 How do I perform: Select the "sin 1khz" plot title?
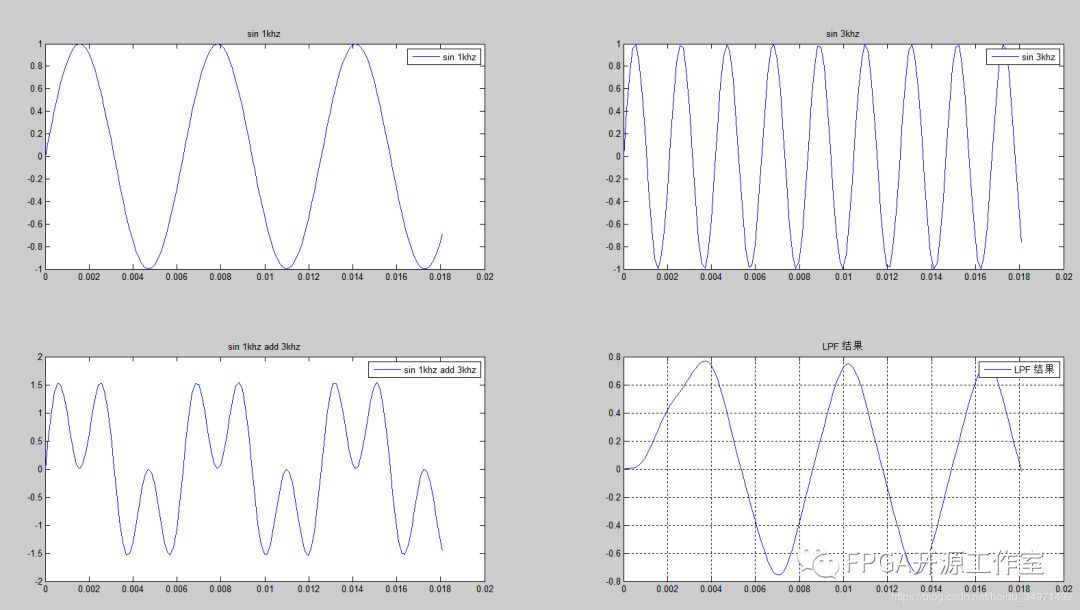(x=265, y=33)
